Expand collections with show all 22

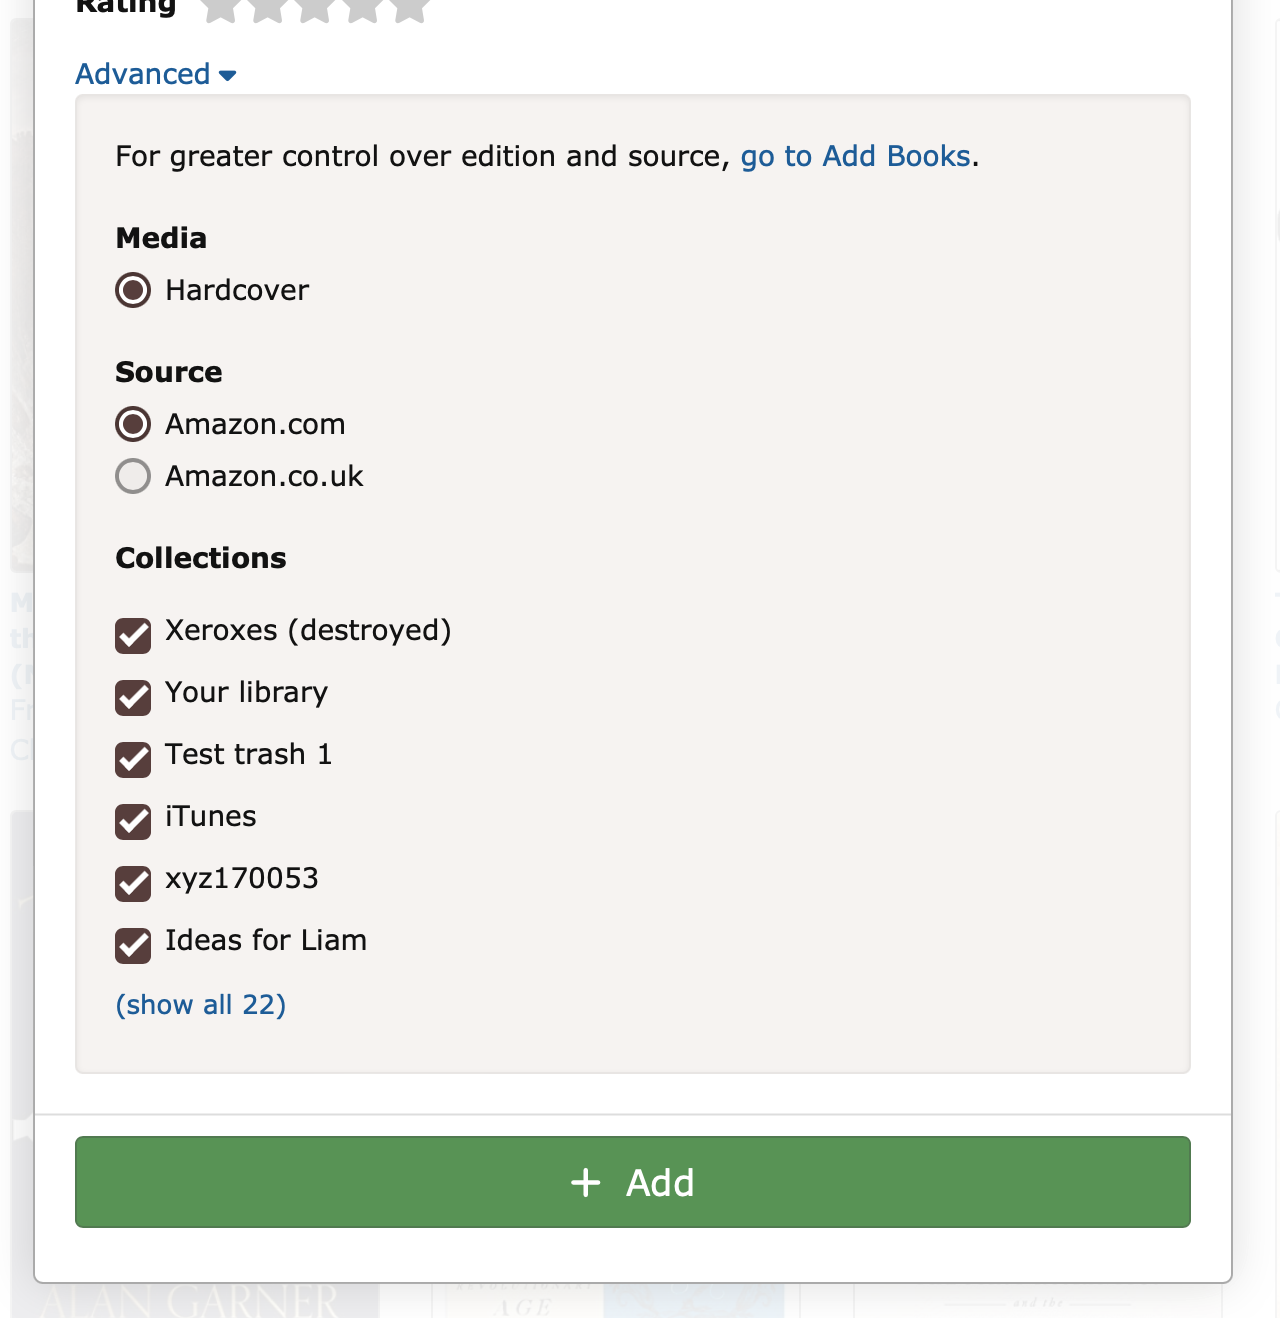[x=200, y=1005]
